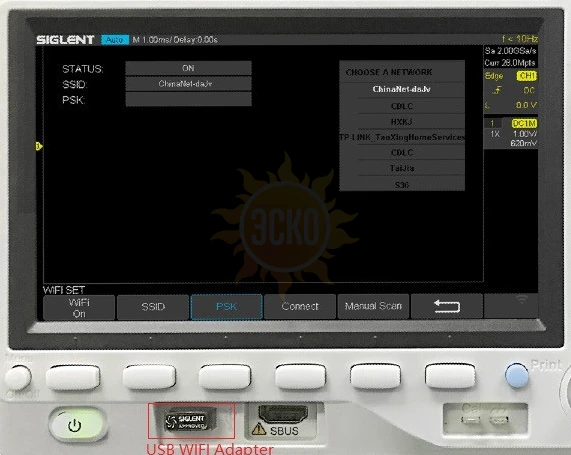Click the SBUS port connector
Screen dimensions: 571x455
(283, 413)
